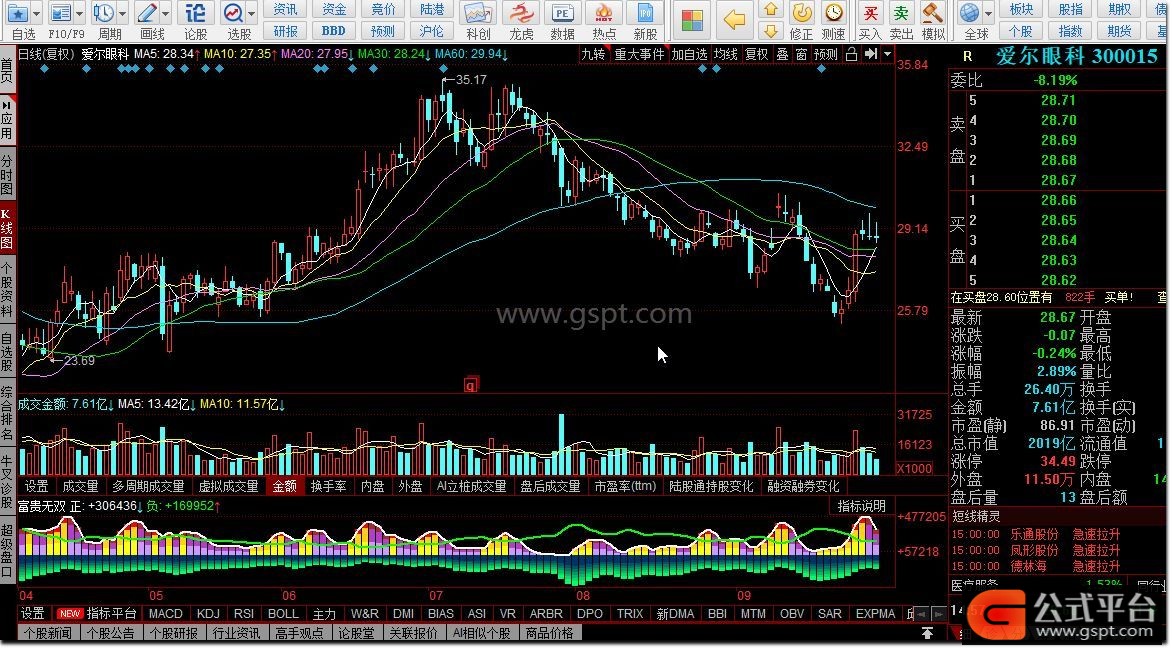Open the 科创 board icon
The width and height of the screenshot is (1172, 648).
click(x=478, y=13)
